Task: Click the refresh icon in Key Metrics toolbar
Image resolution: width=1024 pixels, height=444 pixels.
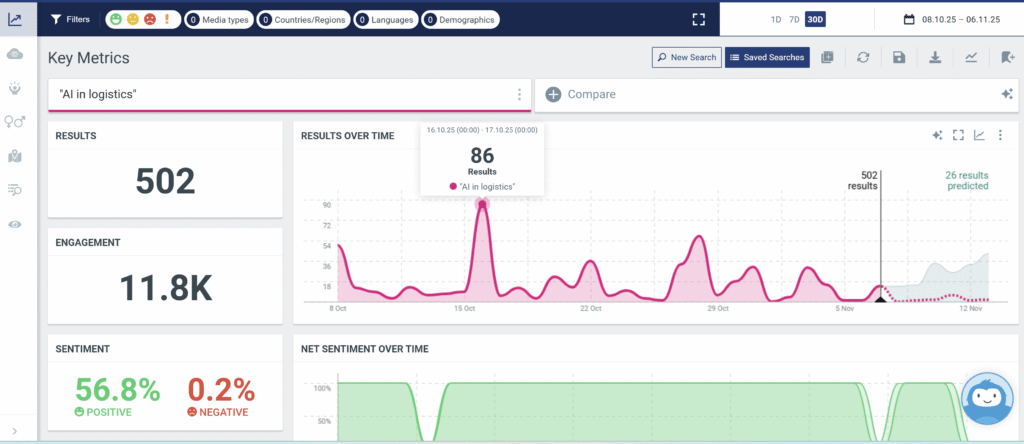Action: pos(863,58)
